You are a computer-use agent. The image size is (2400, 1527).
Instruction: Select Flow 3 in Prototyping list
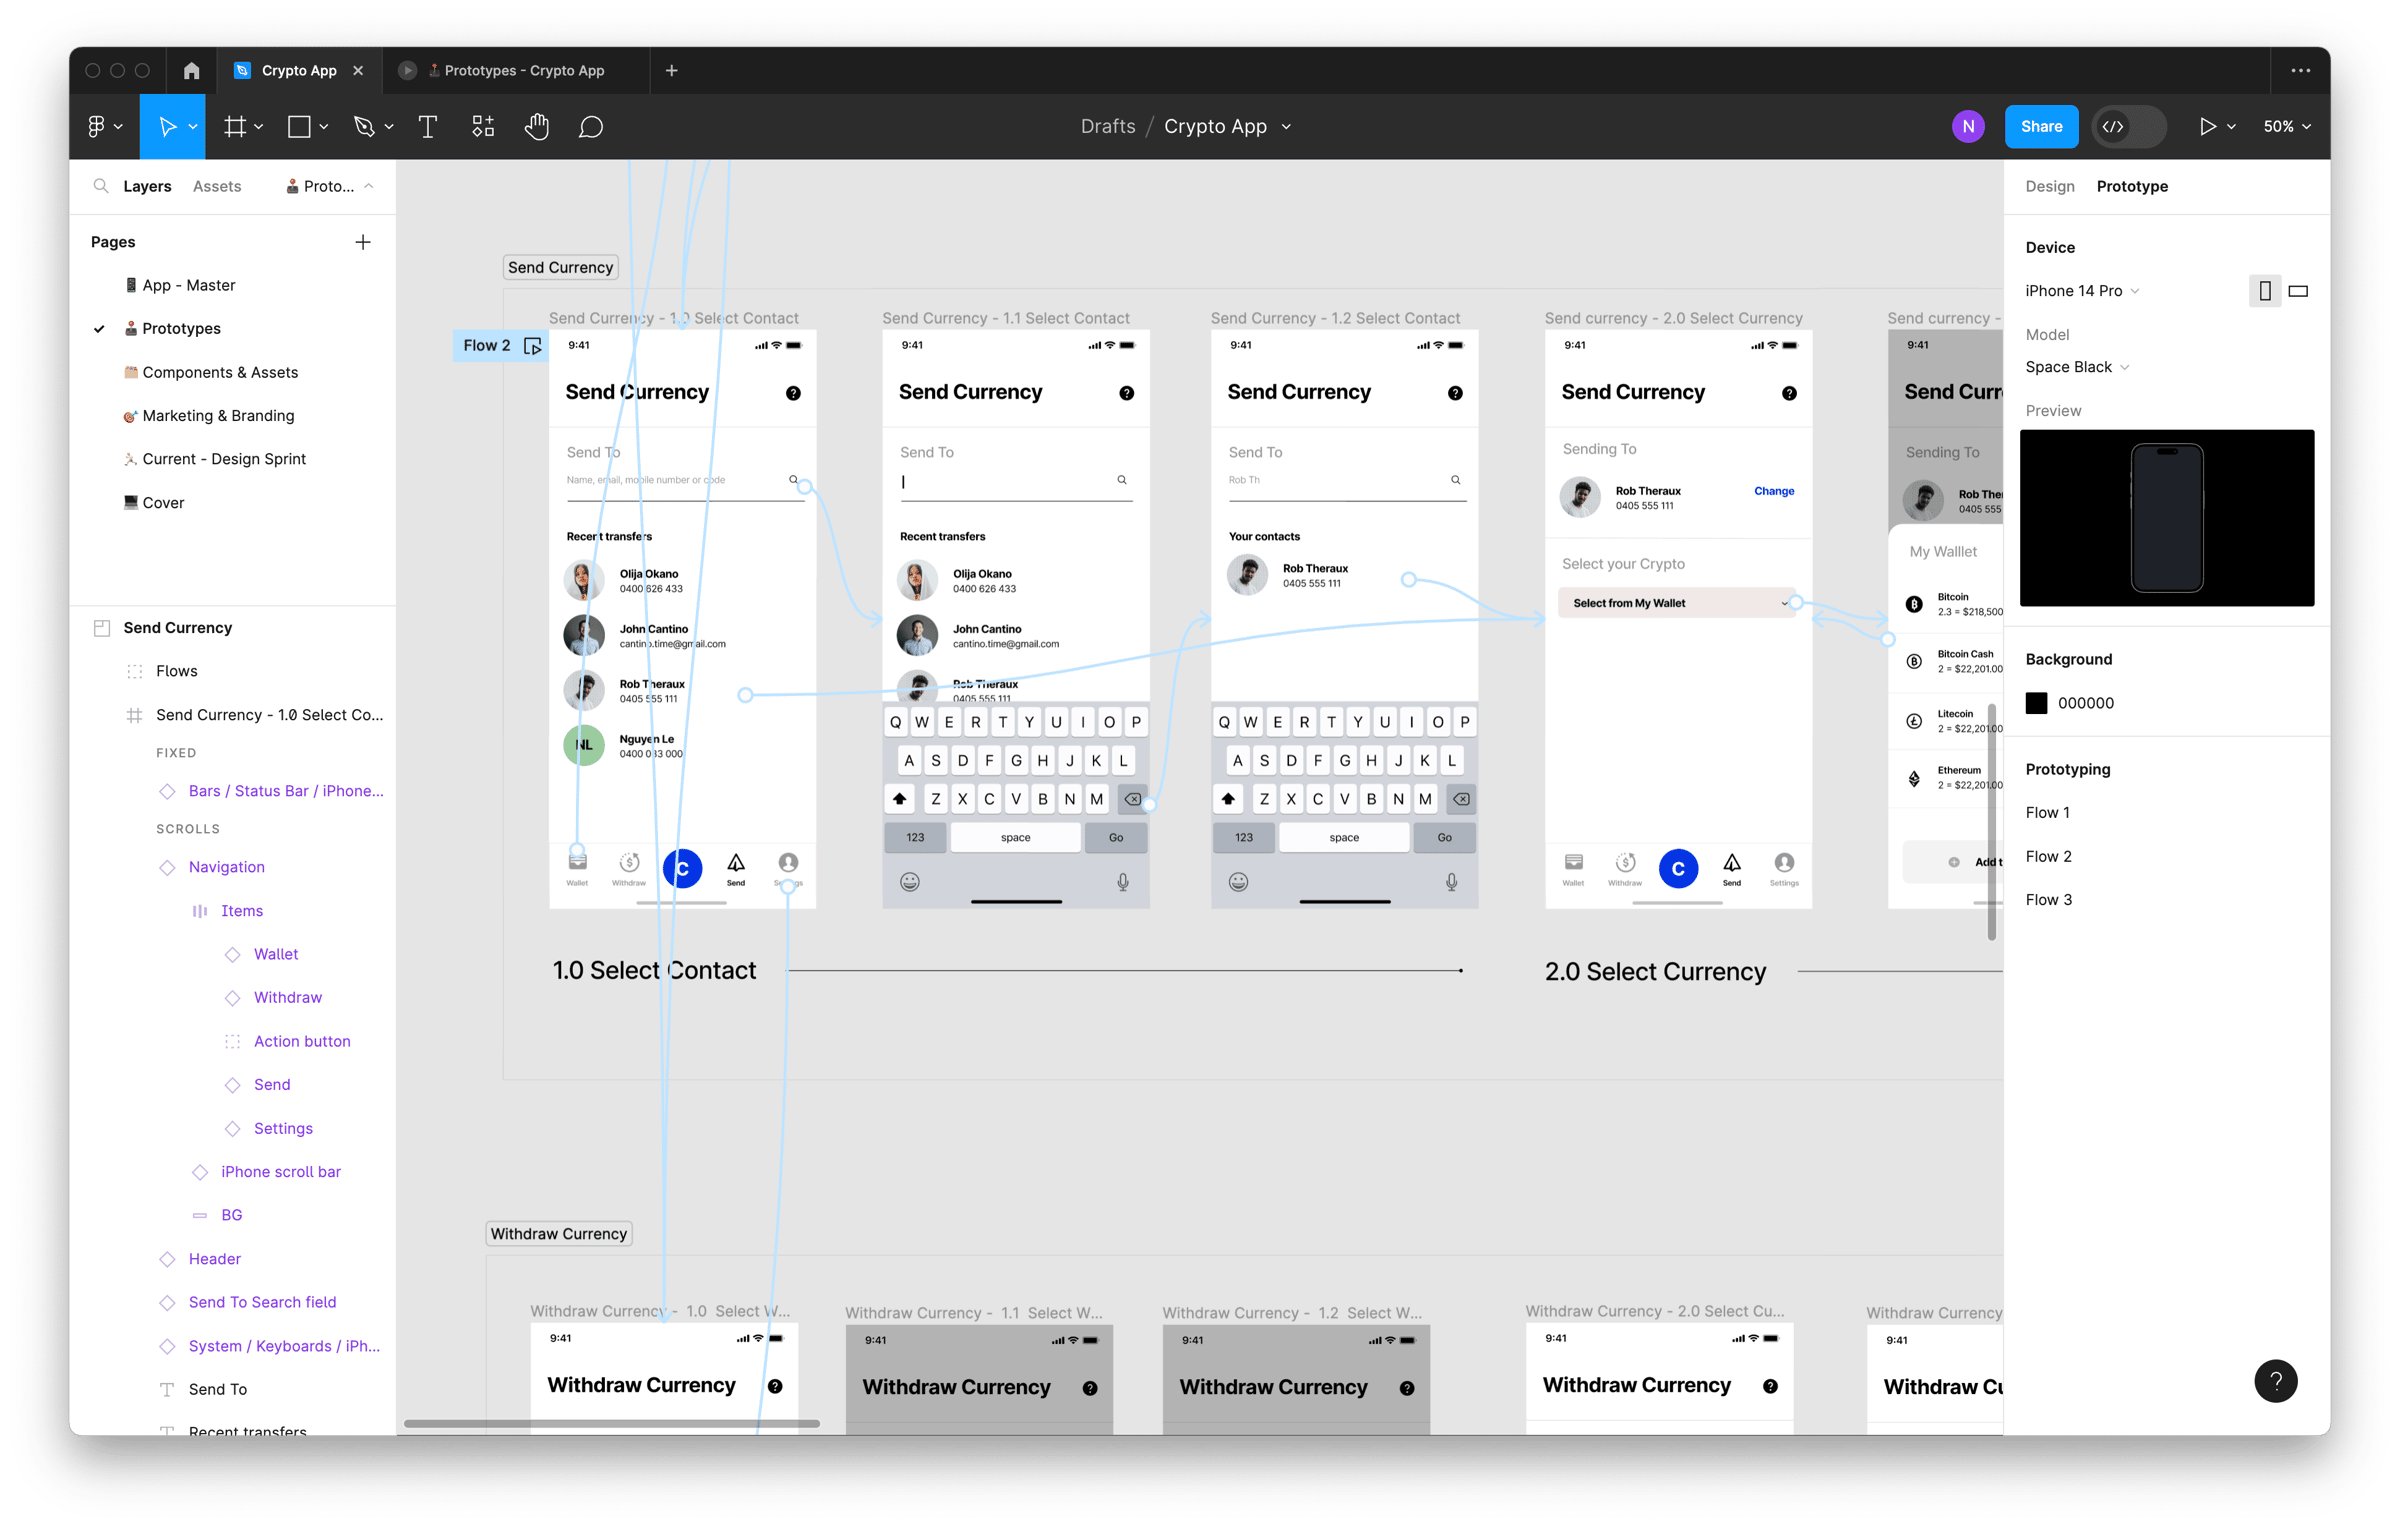[x=2048, y=899]
